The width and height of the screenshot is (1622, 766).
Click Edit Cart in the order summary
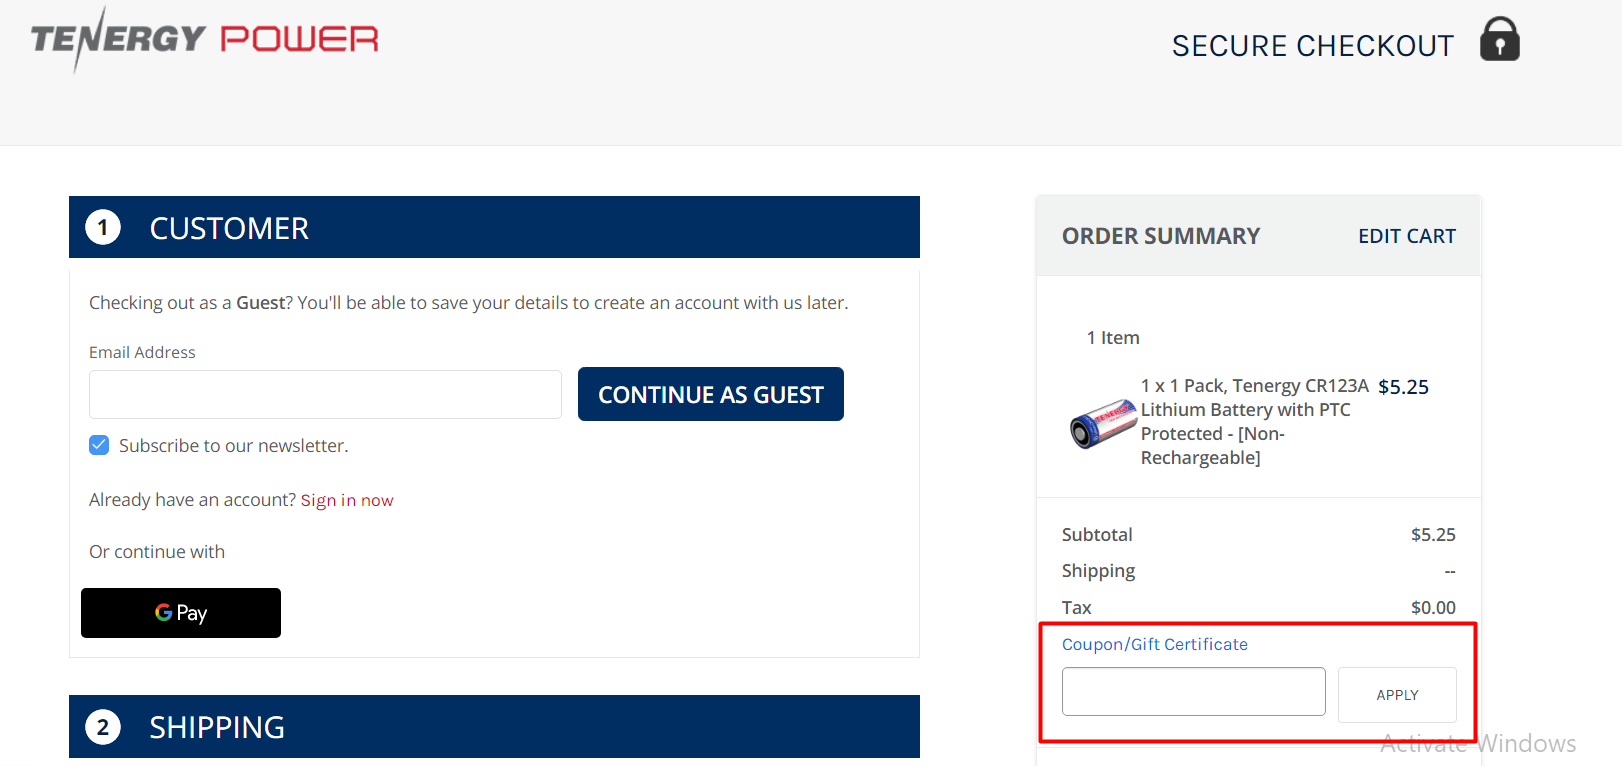tap(1407, 235)
